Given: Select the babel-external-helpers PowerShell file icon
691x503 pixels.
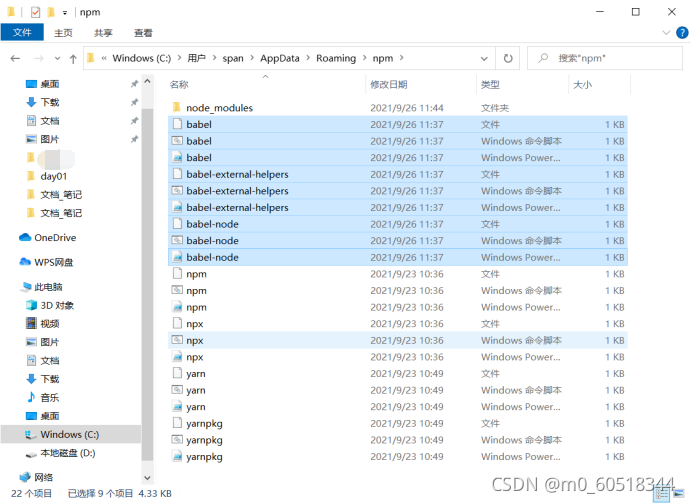Looking at the screenshot, I should tap(177, 208).
